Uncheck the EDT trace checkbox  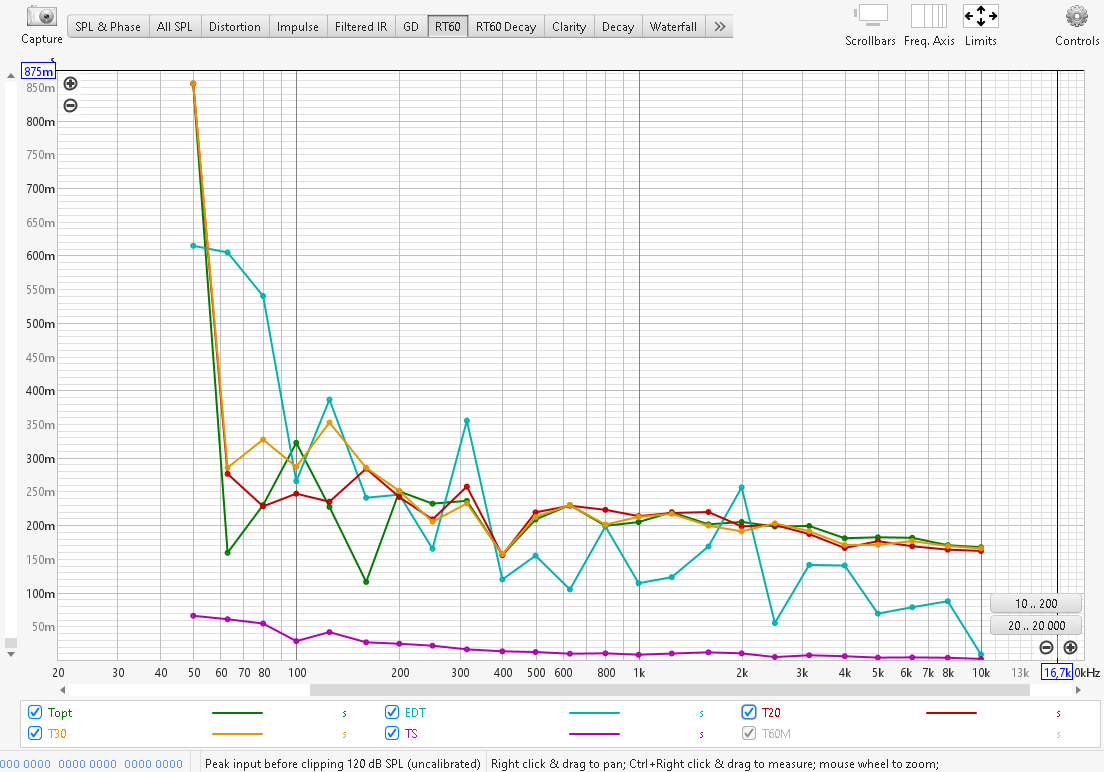pyautogui.click(x=392, y=712)
